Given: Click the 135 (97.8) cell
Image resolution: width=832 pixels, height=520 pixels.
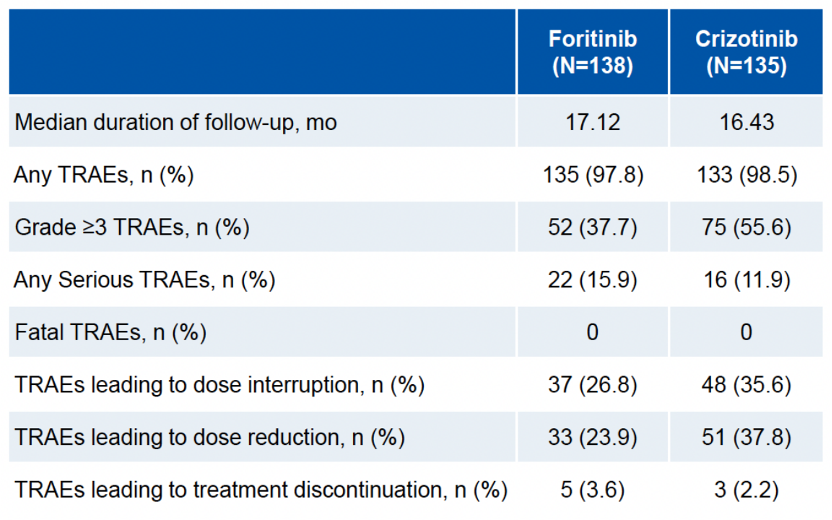Looking at the screenshot, I should (x=592, y=176).
